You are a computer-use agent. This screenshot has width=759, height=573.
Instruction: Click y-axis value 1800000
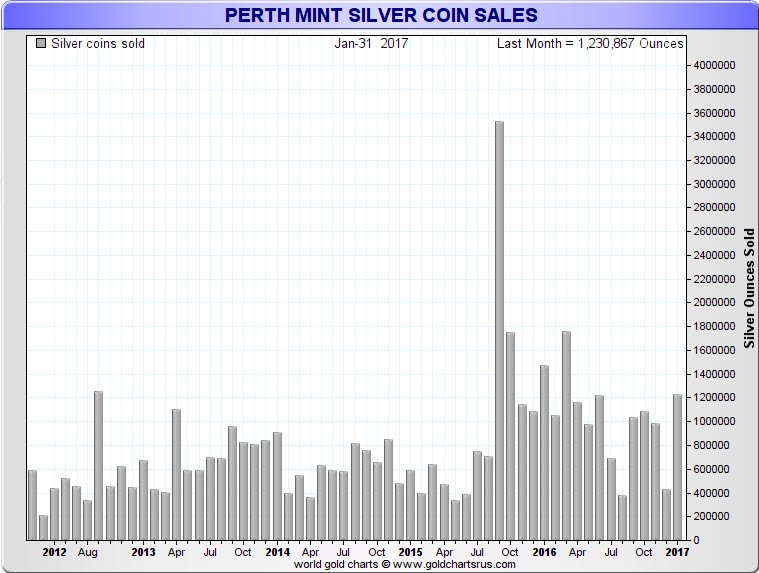tap(714, 326)
